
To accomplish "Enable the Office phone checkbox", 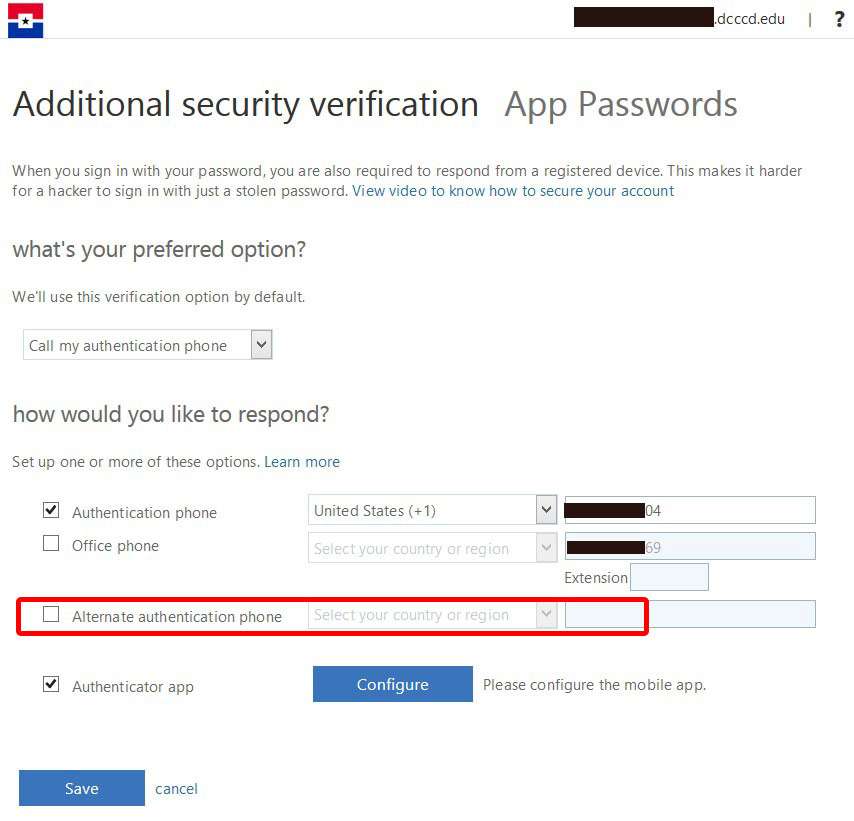I will [x=50, y=544].
